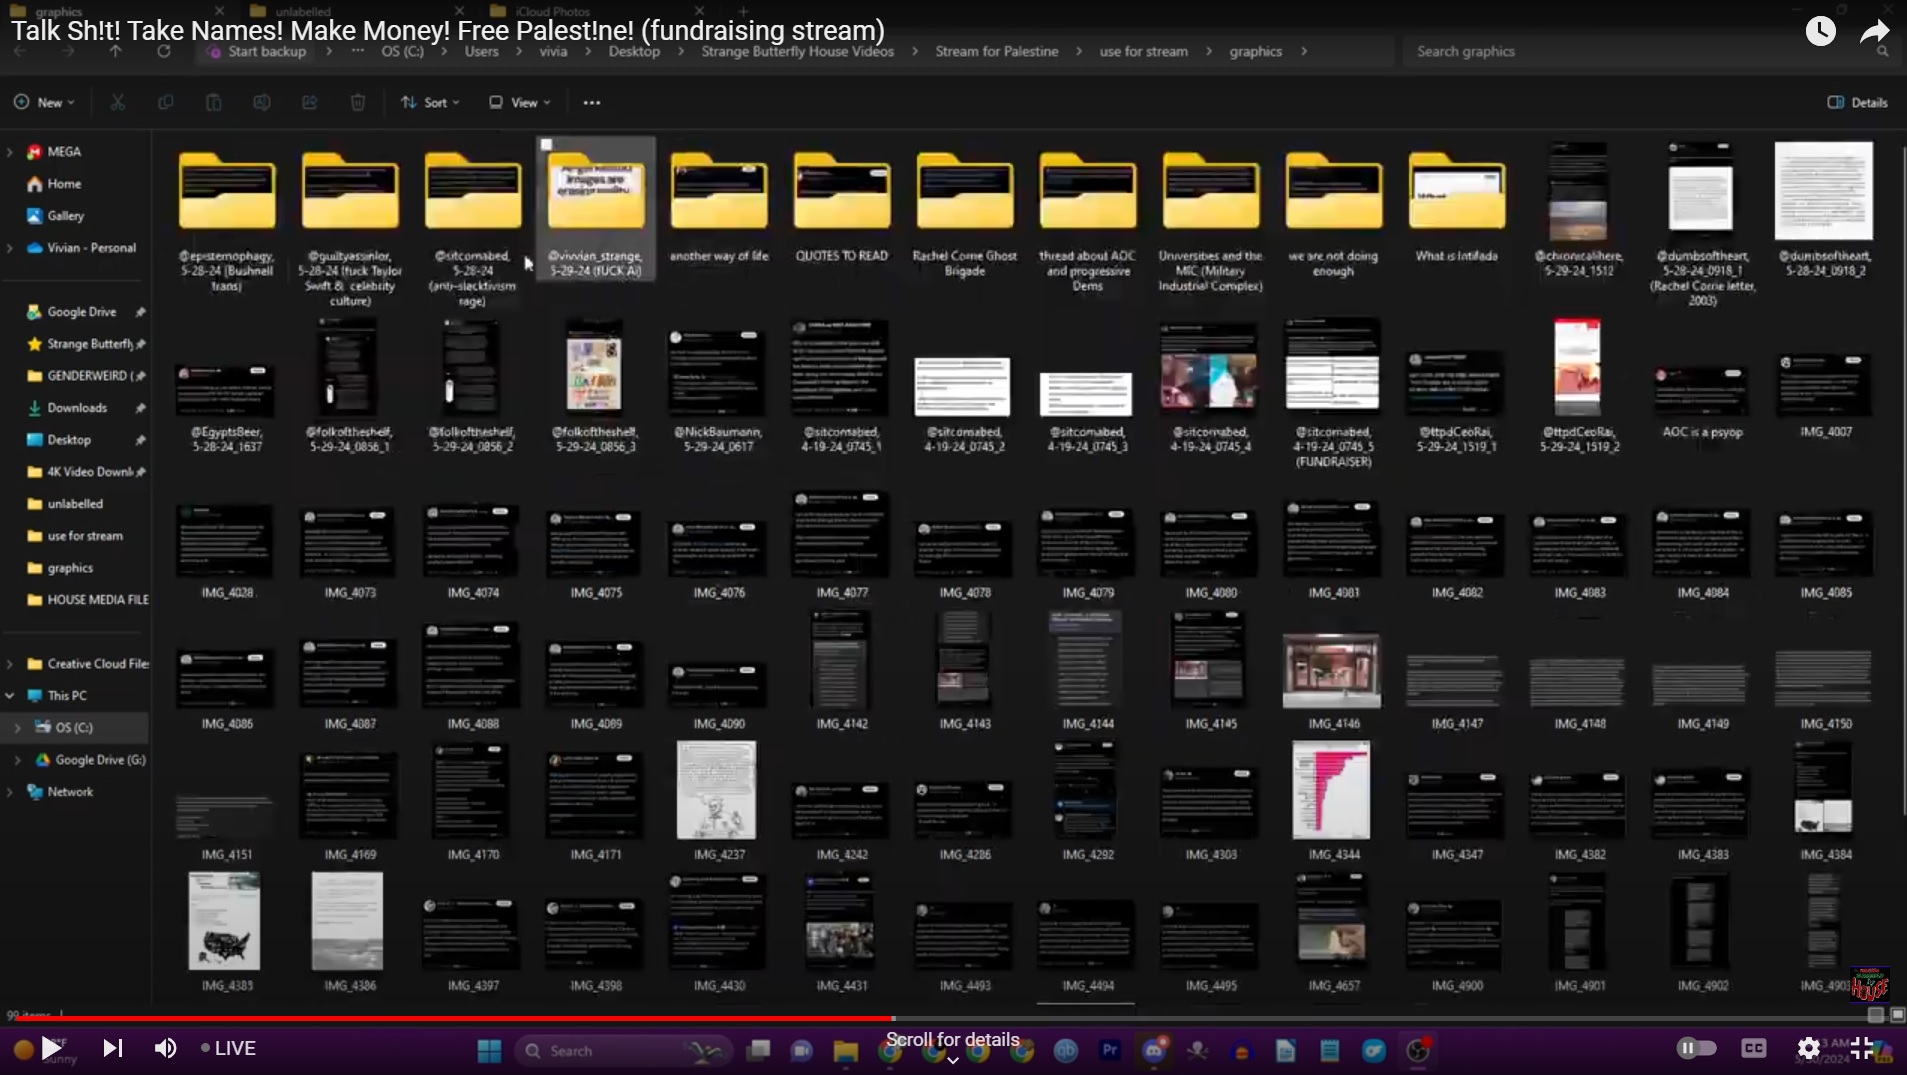The width and height of the screenshot is (1907, 1075).
Task: Click the Watch Later clock icon
Action: tap(1820, 31)
